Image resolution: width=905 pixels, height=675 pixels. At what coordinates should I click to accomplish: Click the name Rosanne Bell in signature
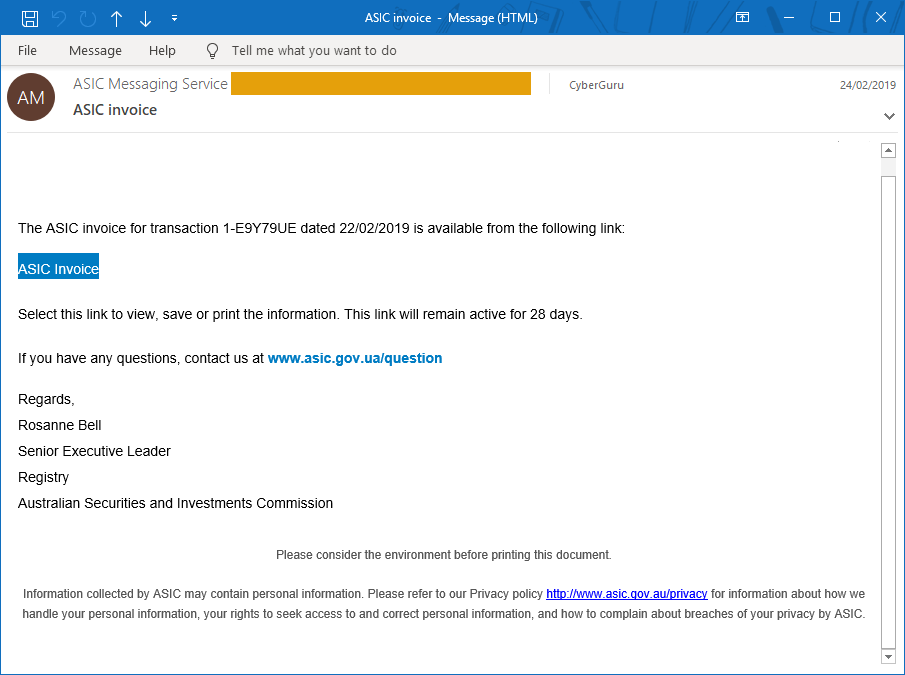point(59,425)
